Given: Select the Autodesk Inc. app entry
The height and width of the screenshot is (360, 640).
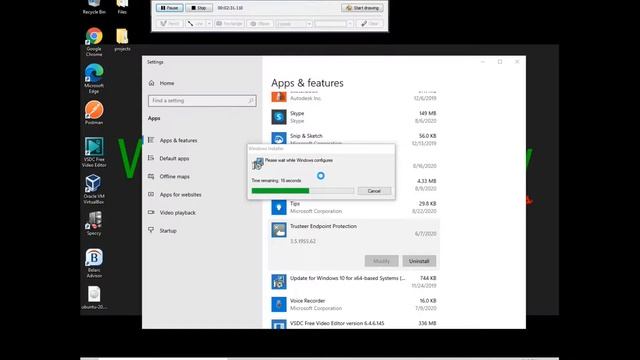Looking at the screenshot, I should click(x=354, y=97).
